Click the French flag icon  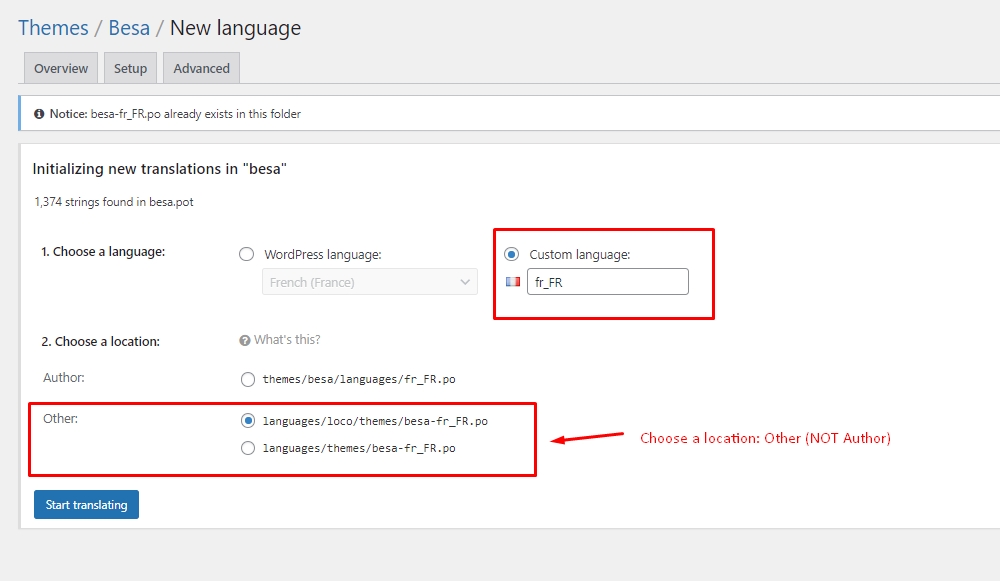(513, 282)
